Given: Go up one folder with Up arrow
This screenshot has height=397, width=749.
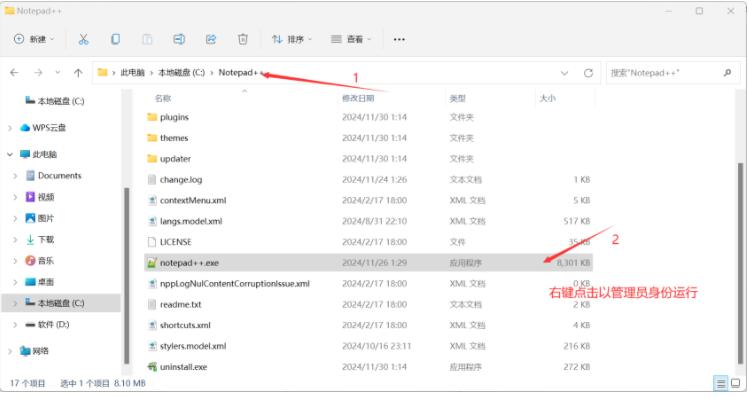Looking at the screenshot, I should tap(78, 73).
